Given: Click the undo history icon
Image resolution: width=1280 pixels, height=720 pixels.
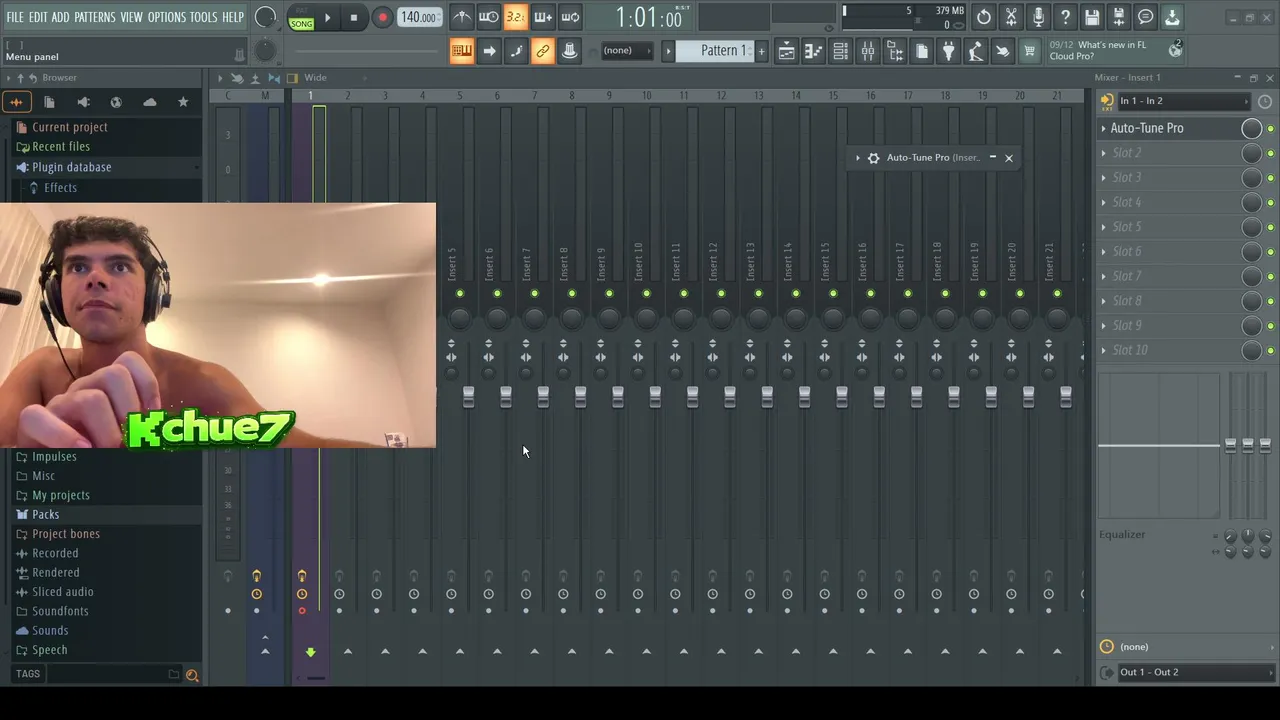Looking at the screenshot, I should 984,17.
